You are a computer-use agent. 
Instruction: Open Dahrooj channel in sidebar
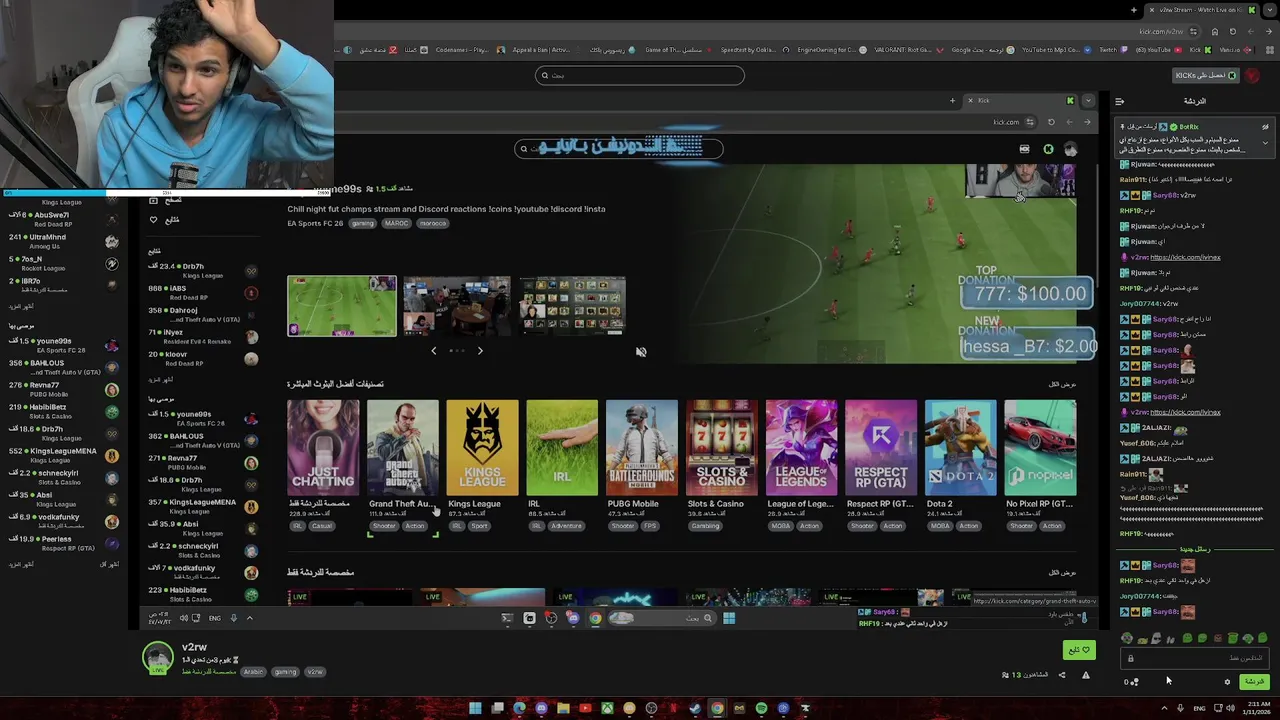point(203,314)
